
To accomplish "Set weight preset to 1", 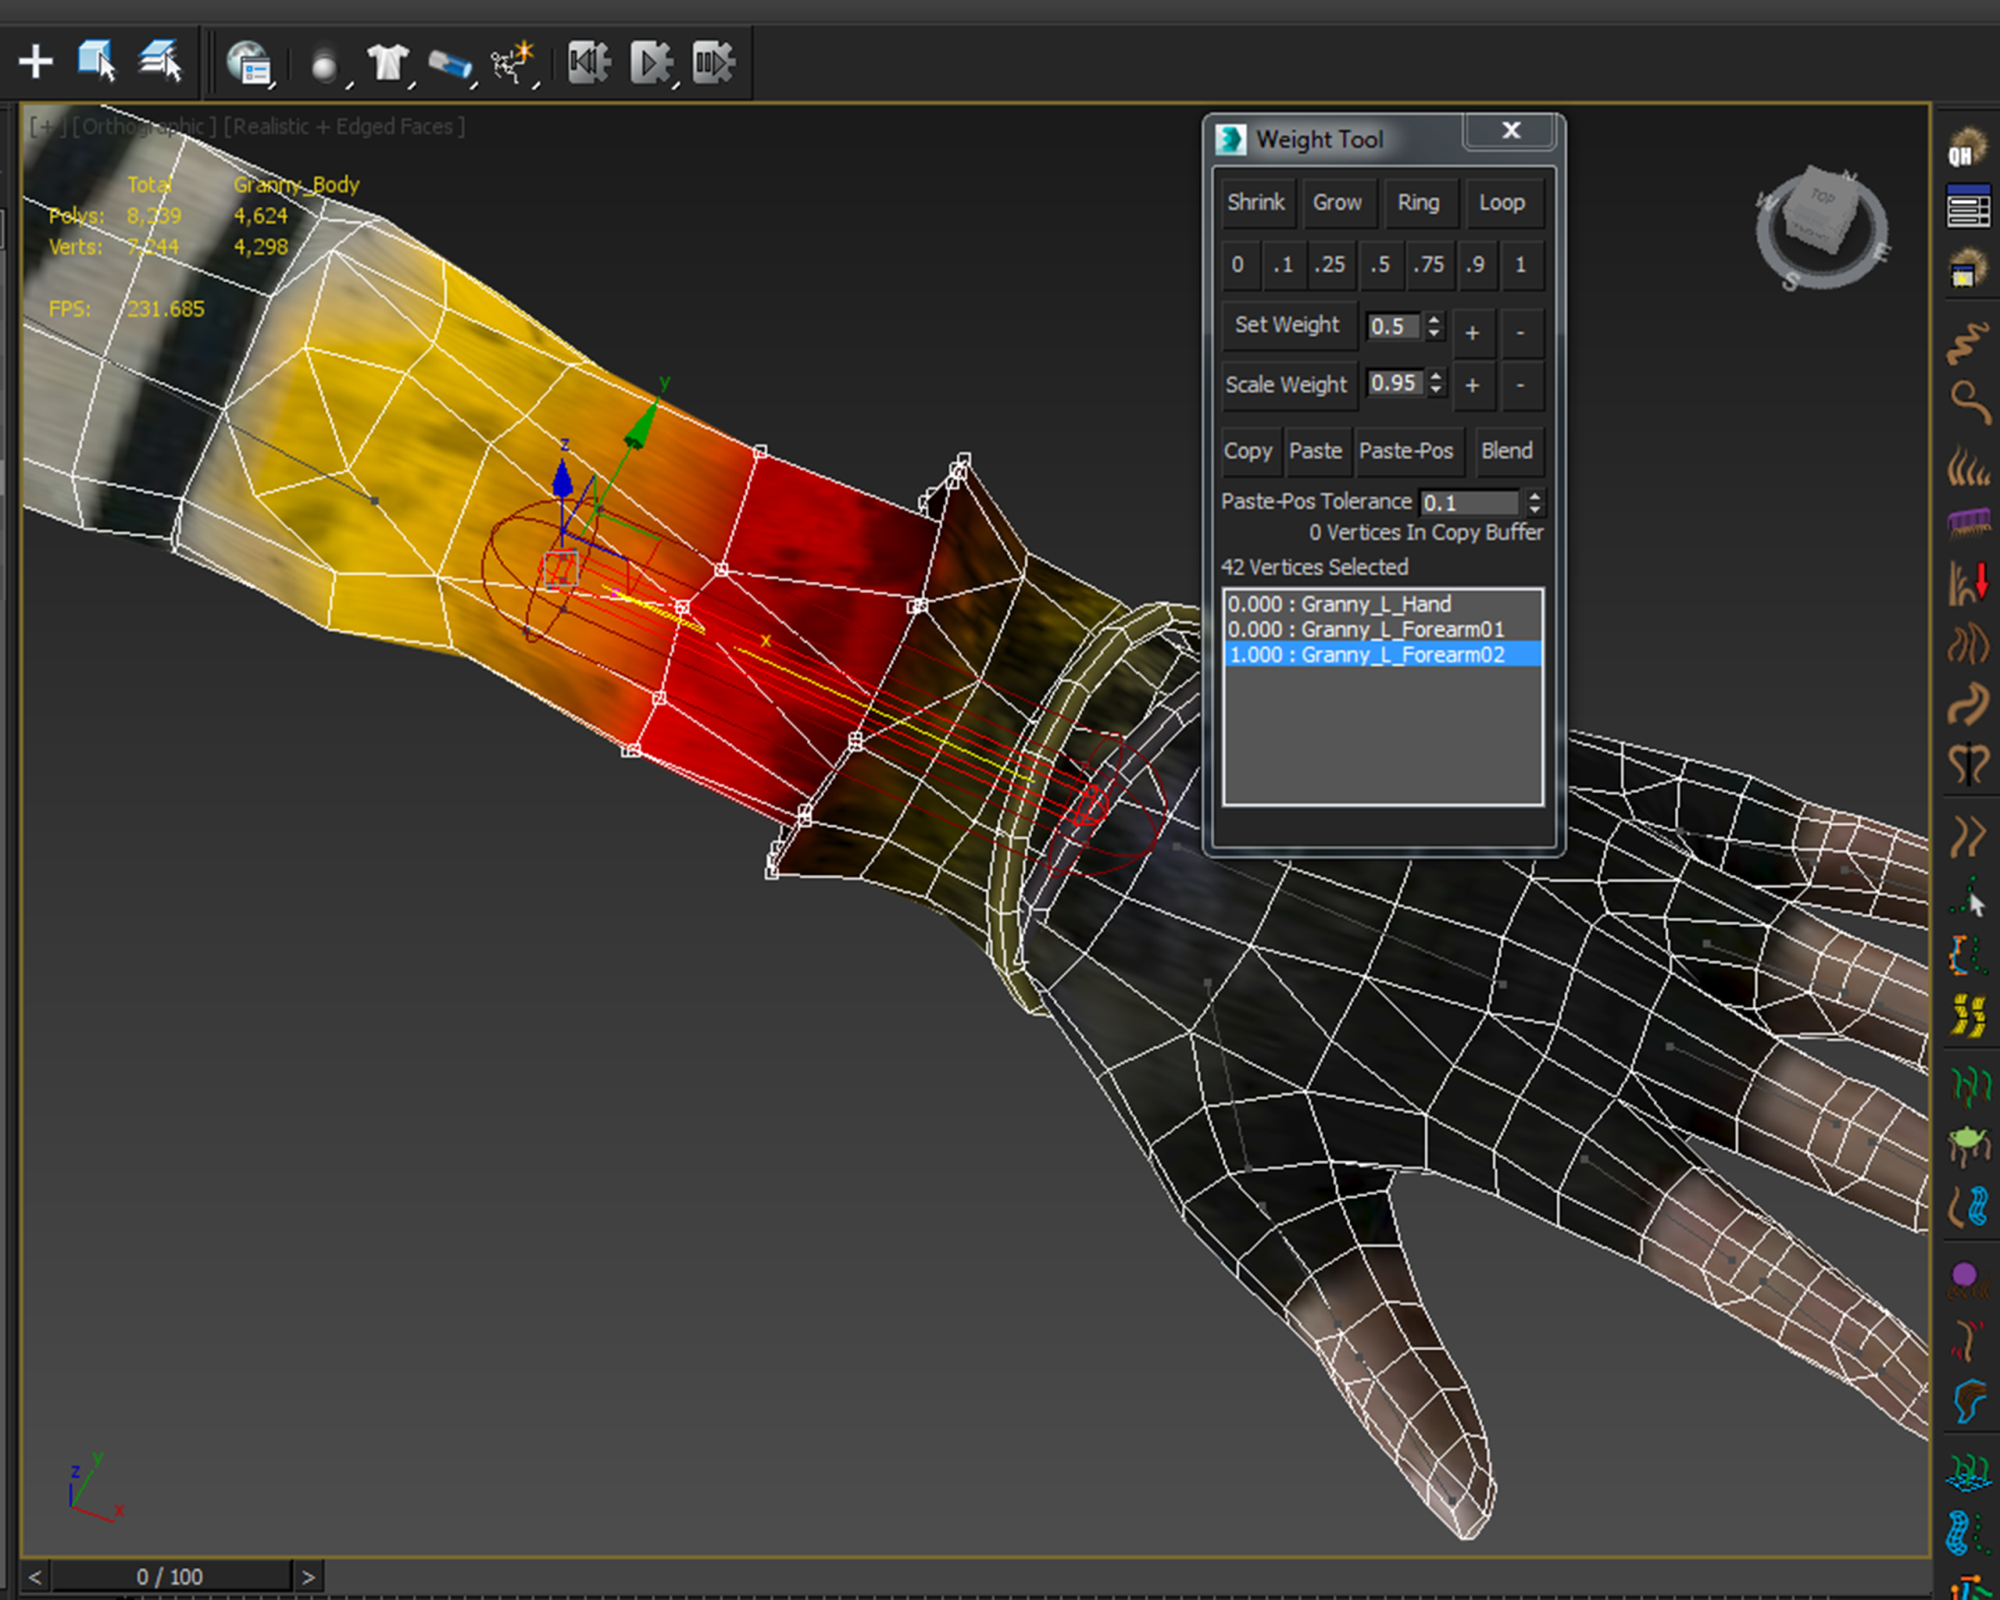I will pos(1521,265).
